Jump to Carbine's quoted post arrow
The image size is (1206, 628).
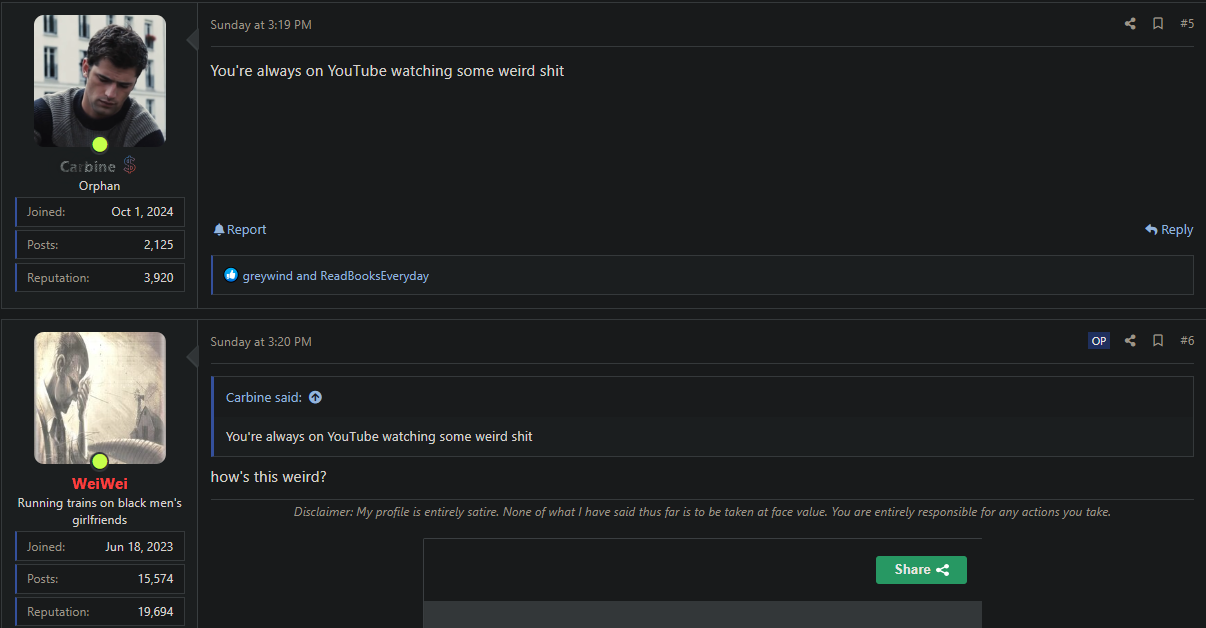[315, 397]
